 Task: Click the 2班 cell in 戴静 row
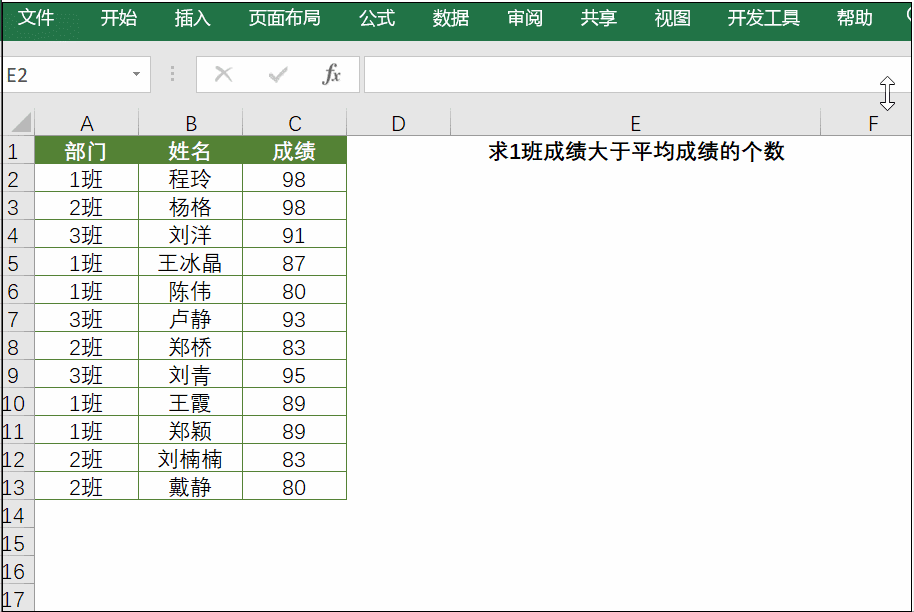86,487
